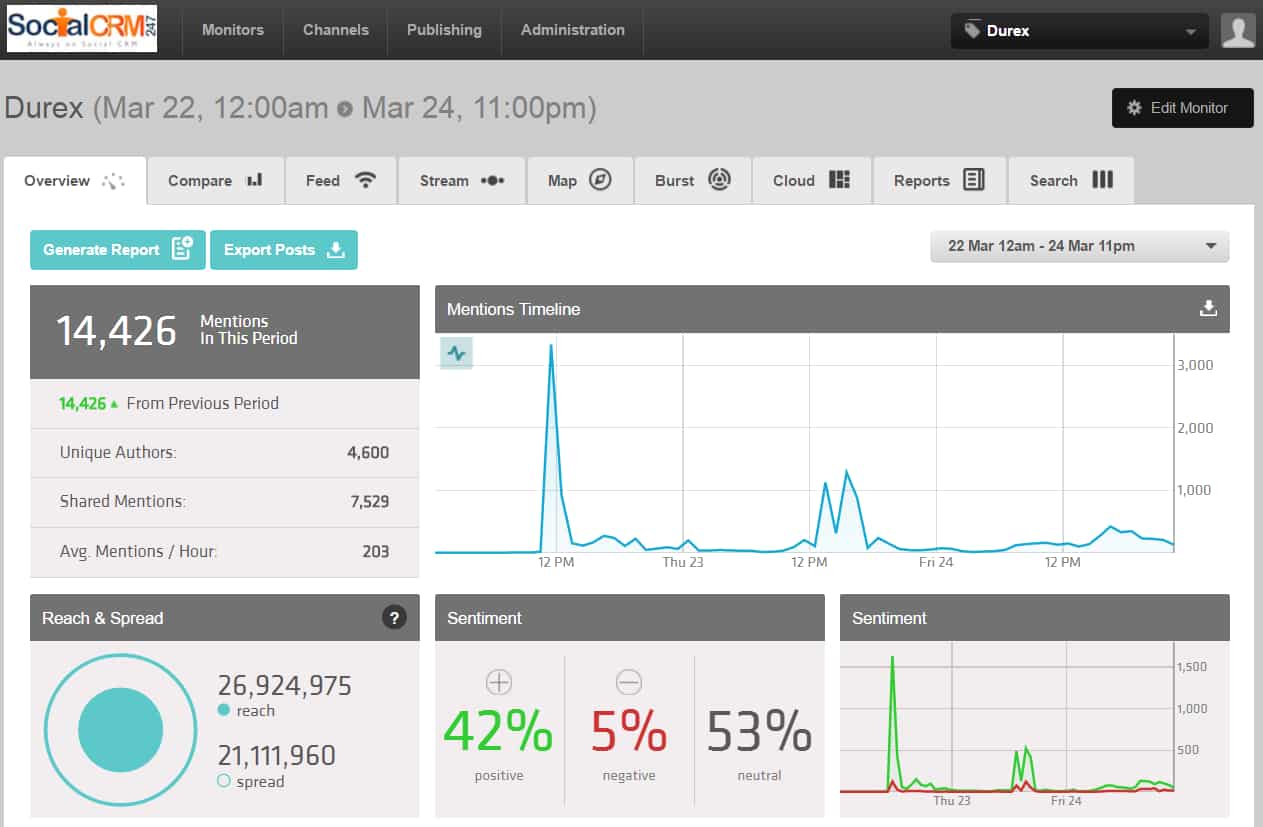
Task: Click the reach circle graphic
Action: click(x=120, y=730)
